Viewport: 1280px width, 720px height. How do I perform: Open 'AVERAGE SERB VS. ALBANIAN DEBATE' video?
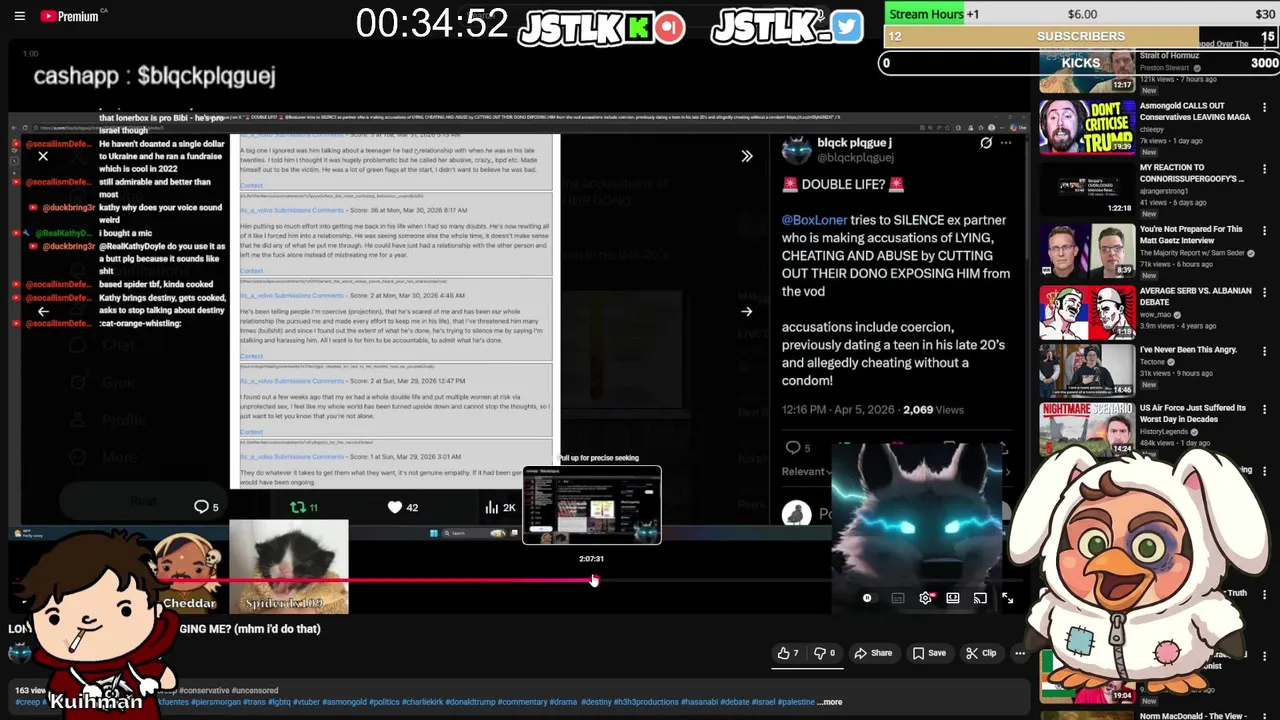[1196, 296]
